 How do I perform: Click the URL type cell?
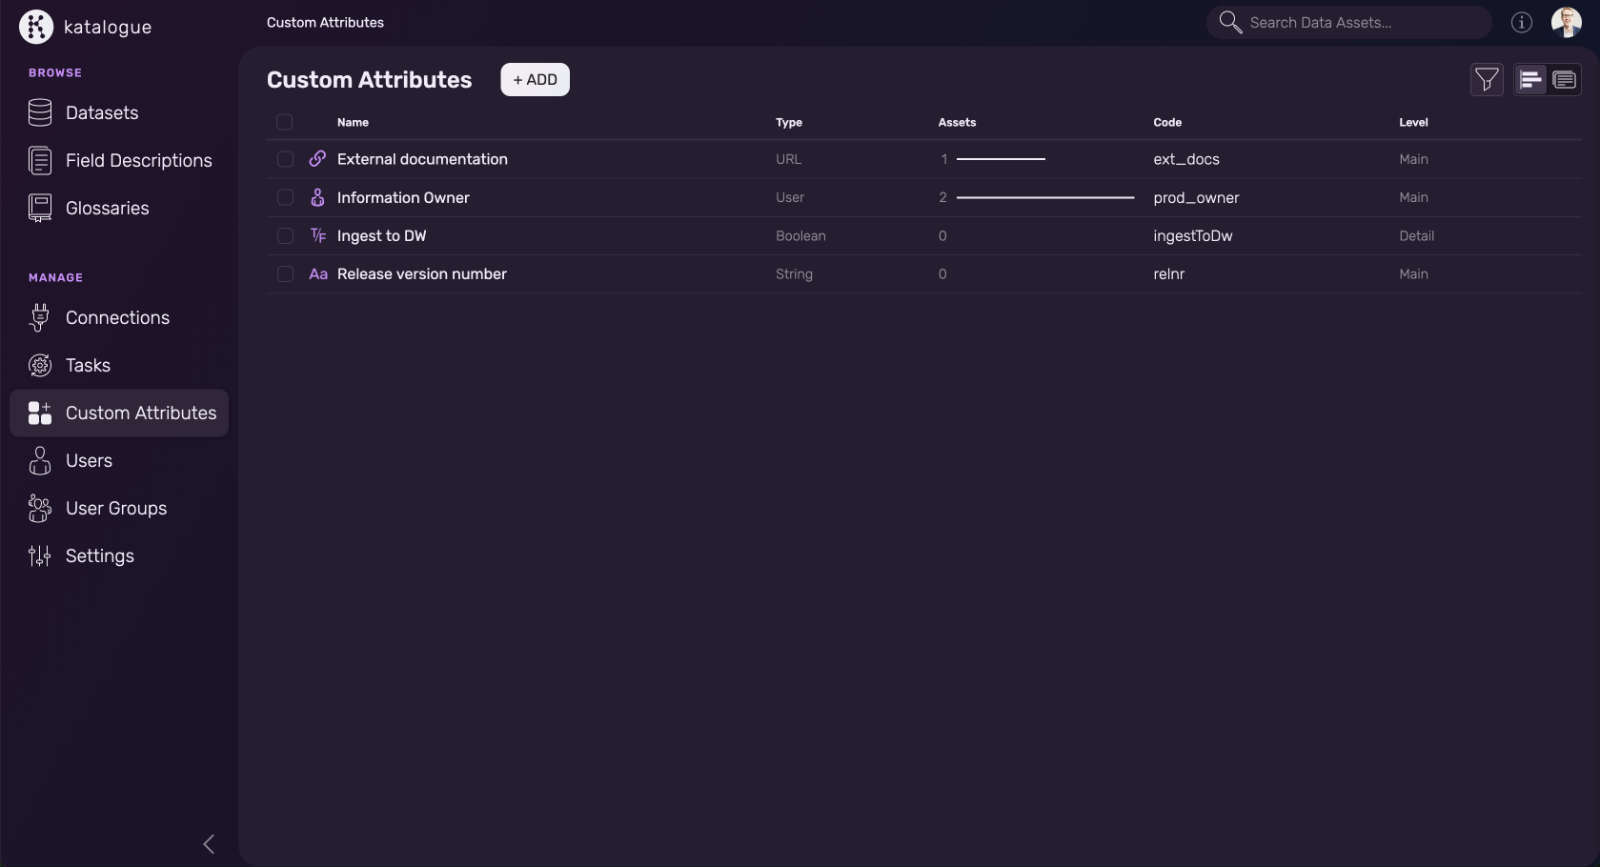[788, 159]
